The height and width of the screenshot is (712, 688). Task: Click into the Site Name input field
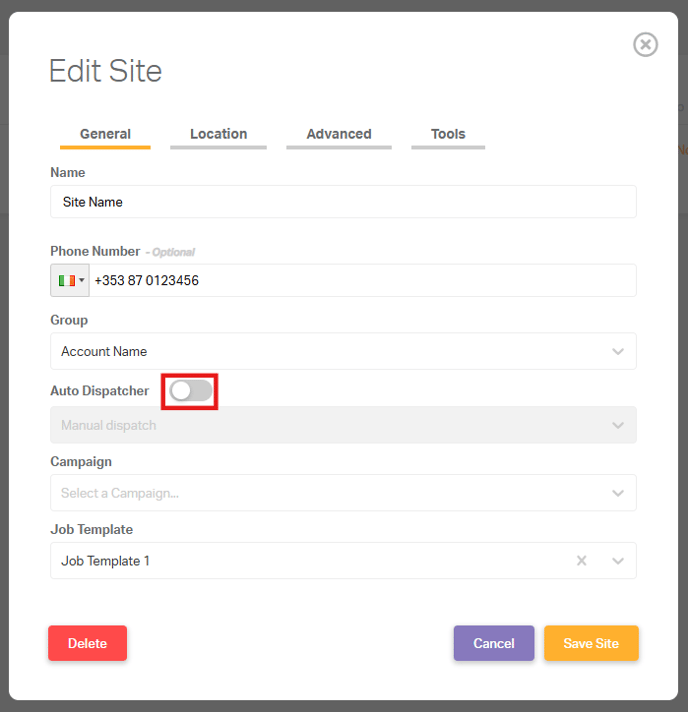point(343,202)
